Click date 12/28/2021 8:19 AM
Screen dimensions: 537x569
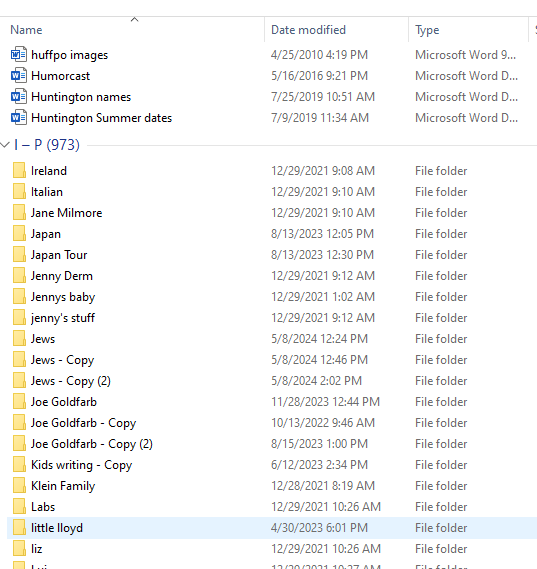point(323,486)
